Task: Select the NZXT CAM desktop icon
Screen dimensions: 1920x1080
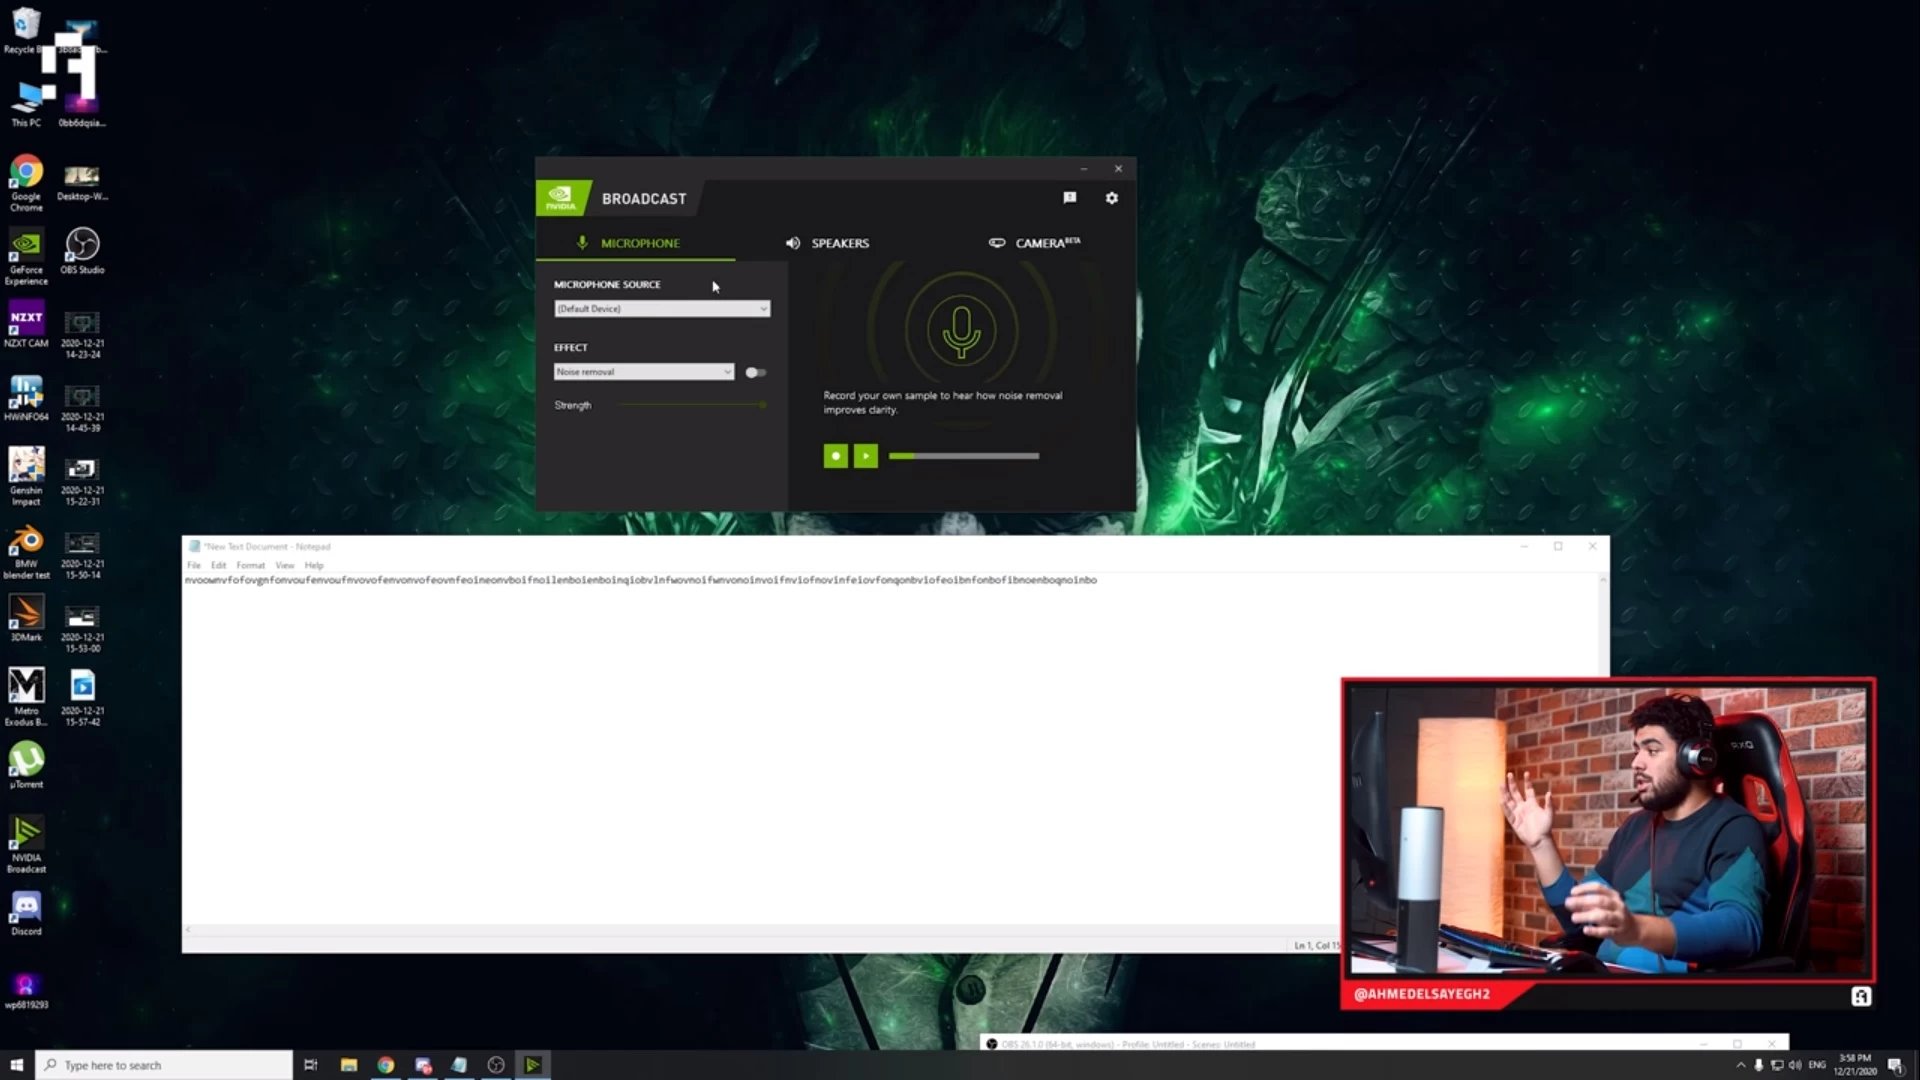Action: 26,324
